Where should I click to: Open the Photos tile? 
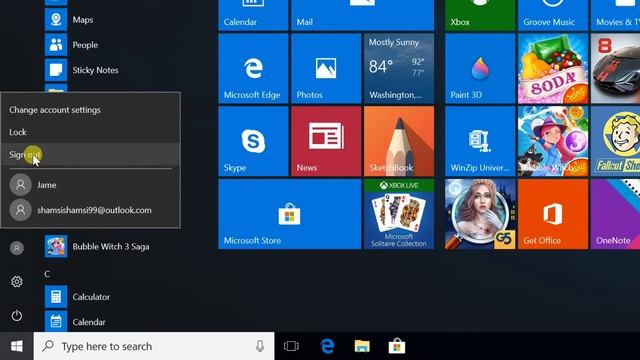(326, 68)
